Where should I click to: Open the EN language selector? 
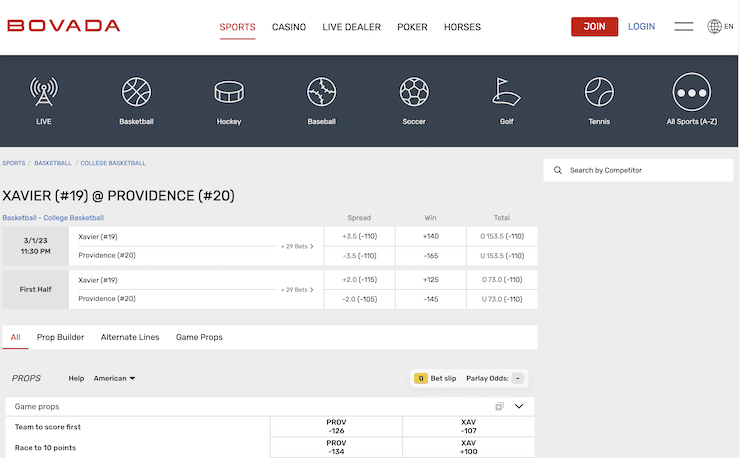(720, 27)
